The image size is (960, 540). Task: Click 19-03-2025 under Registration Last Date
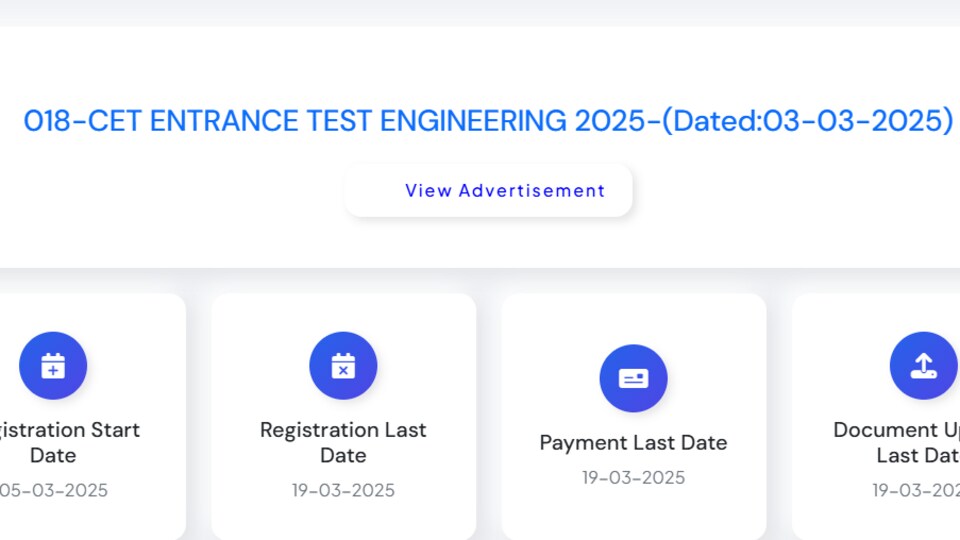(343, 490)
